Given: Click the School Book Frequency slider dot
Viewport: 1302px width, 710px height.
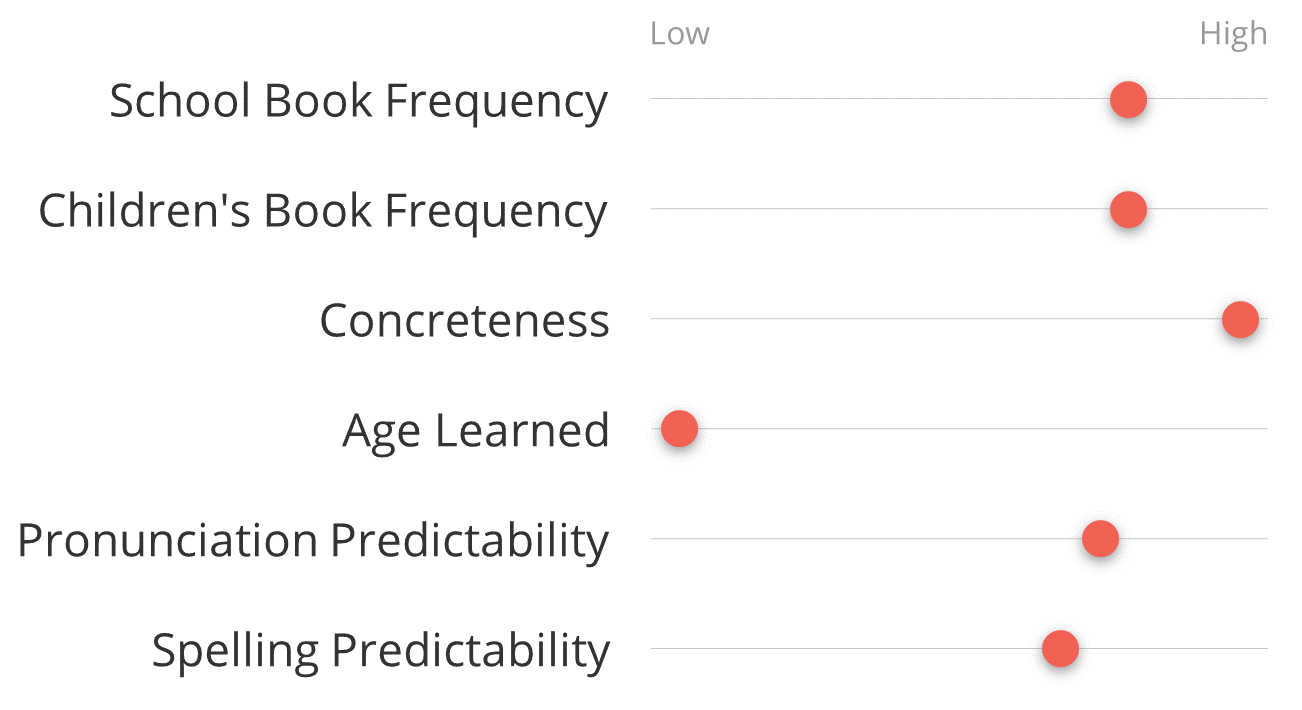Looking at the screenshot, I should 1128,99.
